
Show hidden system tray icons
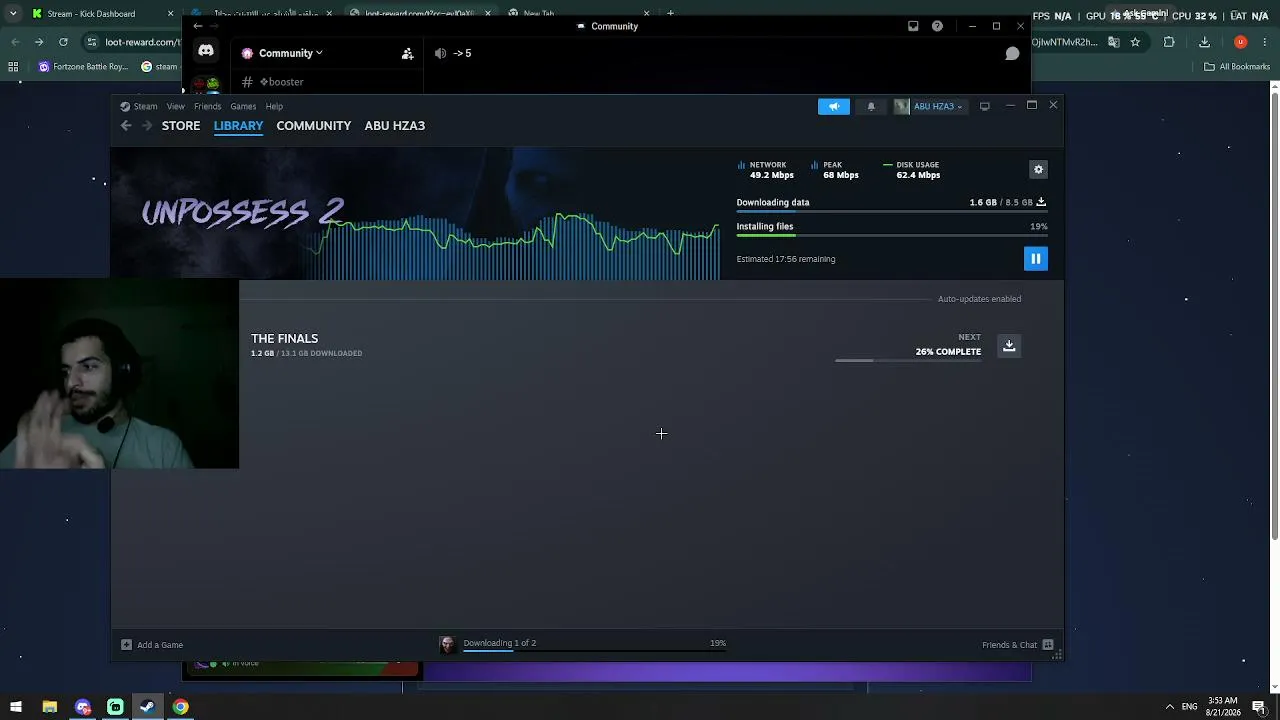pyautogui.click(x=1169, y=707)
